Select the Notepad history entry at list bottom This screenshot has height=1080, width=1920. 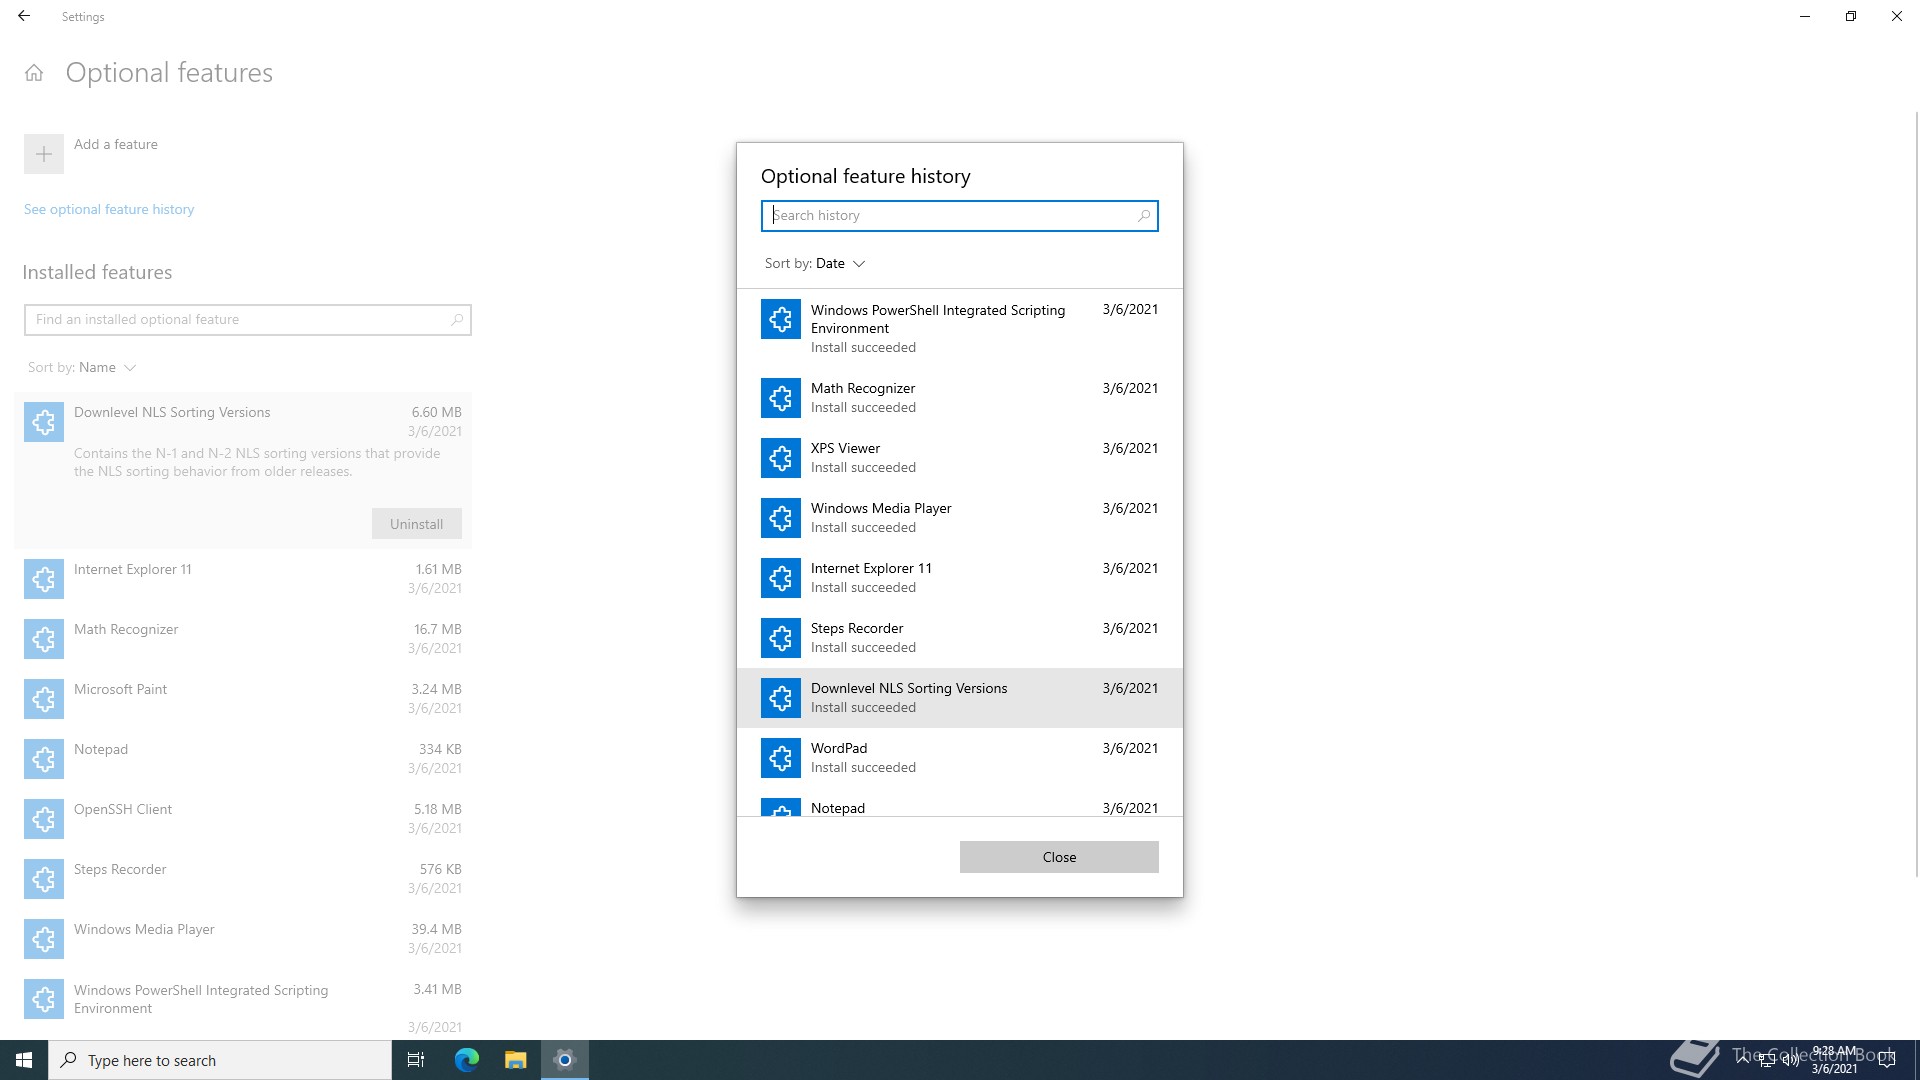pos(960,803)
